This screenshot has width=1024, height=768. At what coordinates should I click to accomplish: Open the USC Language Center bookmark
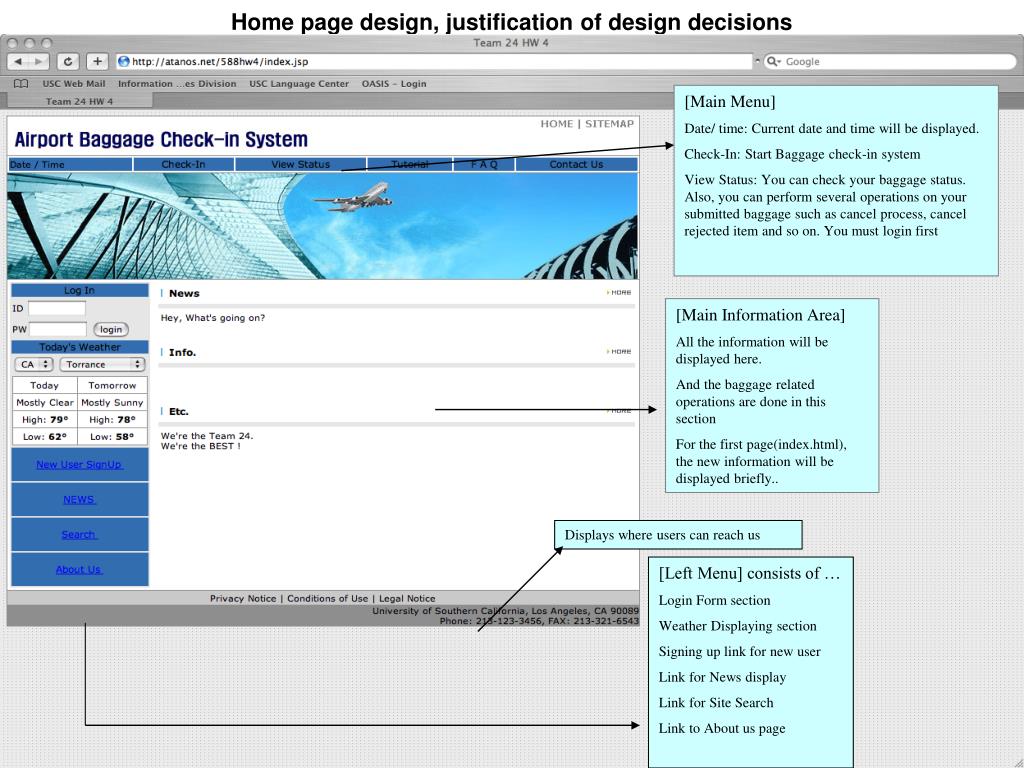[x=299, y=84]
